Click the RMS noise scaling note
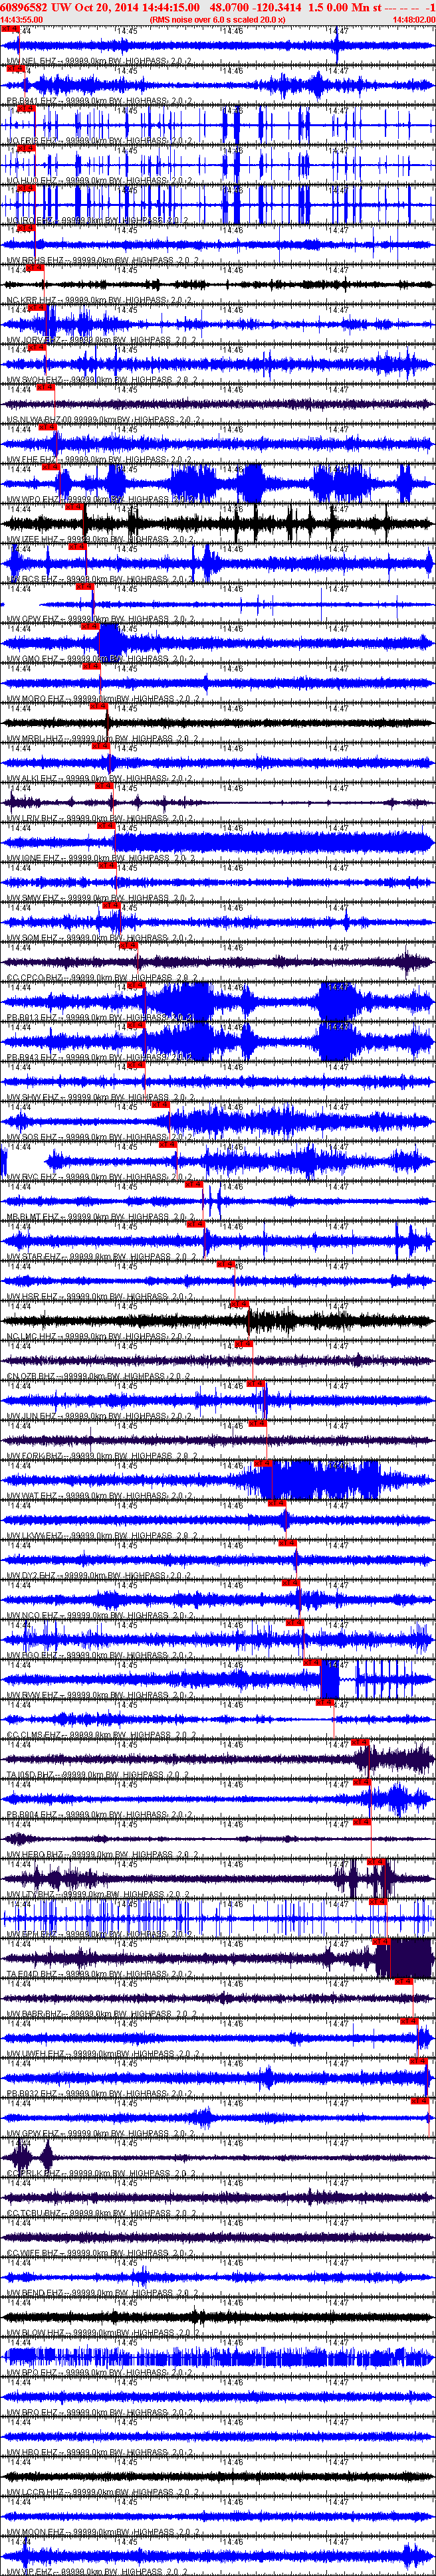436x2576 pixels. pyautogui.click(x=217, y=19)
